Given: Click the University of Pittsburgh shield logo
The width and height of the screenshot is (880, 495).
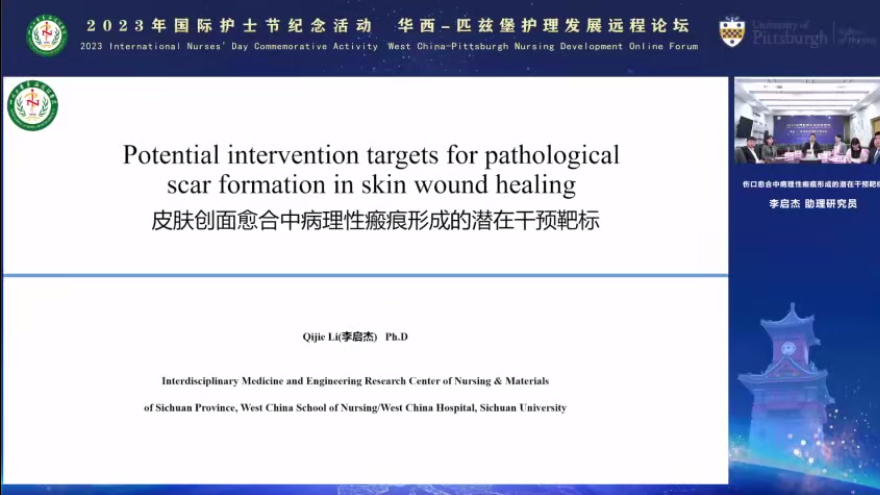Looking at the screenshot, I should click(732, 32).
